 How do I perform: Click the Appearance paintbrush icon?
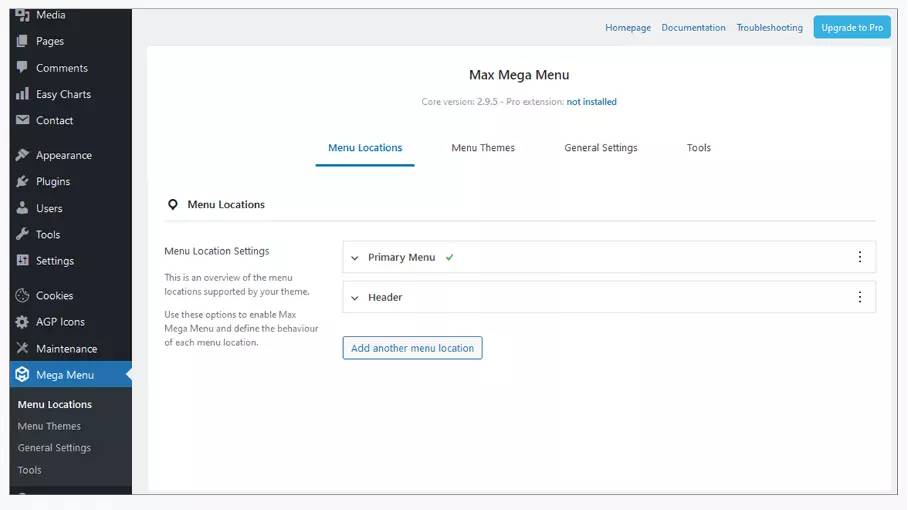(22, 155)
